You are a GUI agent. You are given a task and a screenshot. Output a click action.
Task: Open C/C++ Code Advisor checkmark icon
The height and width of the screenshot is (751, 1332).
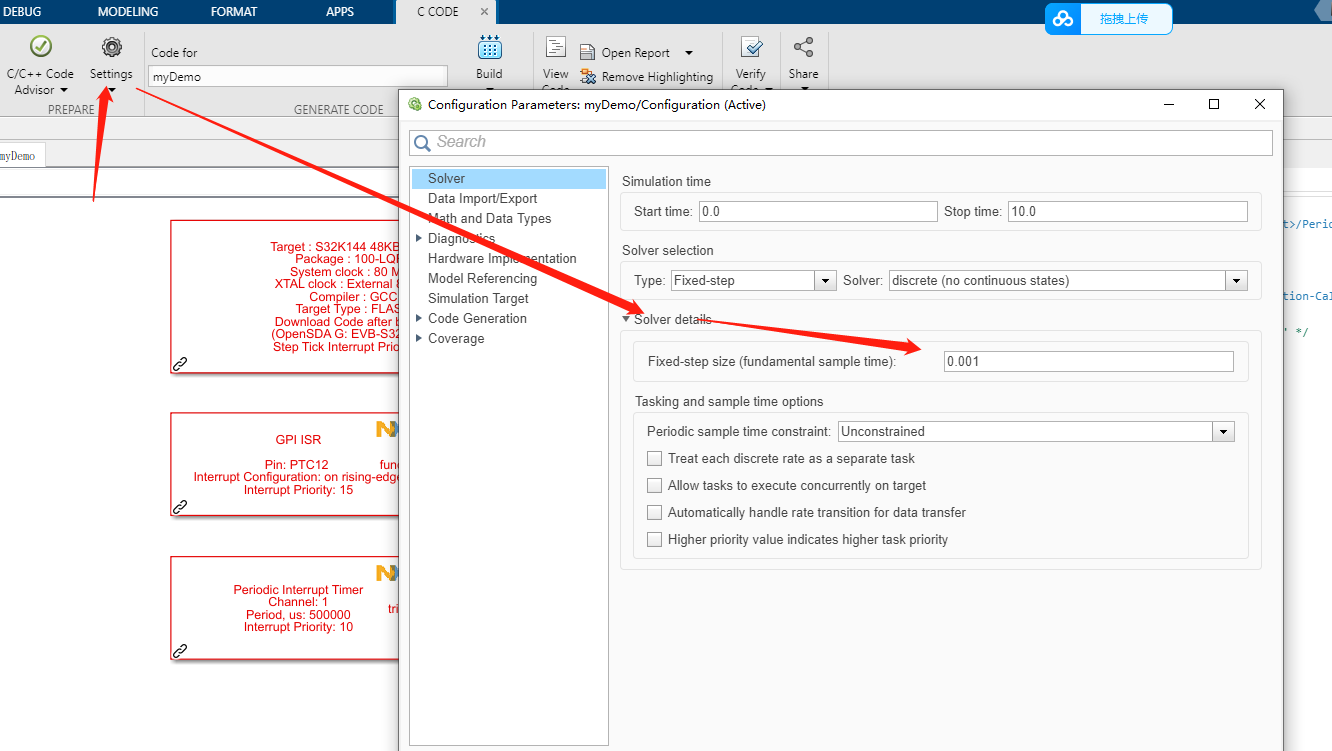[x=40, y=46]
